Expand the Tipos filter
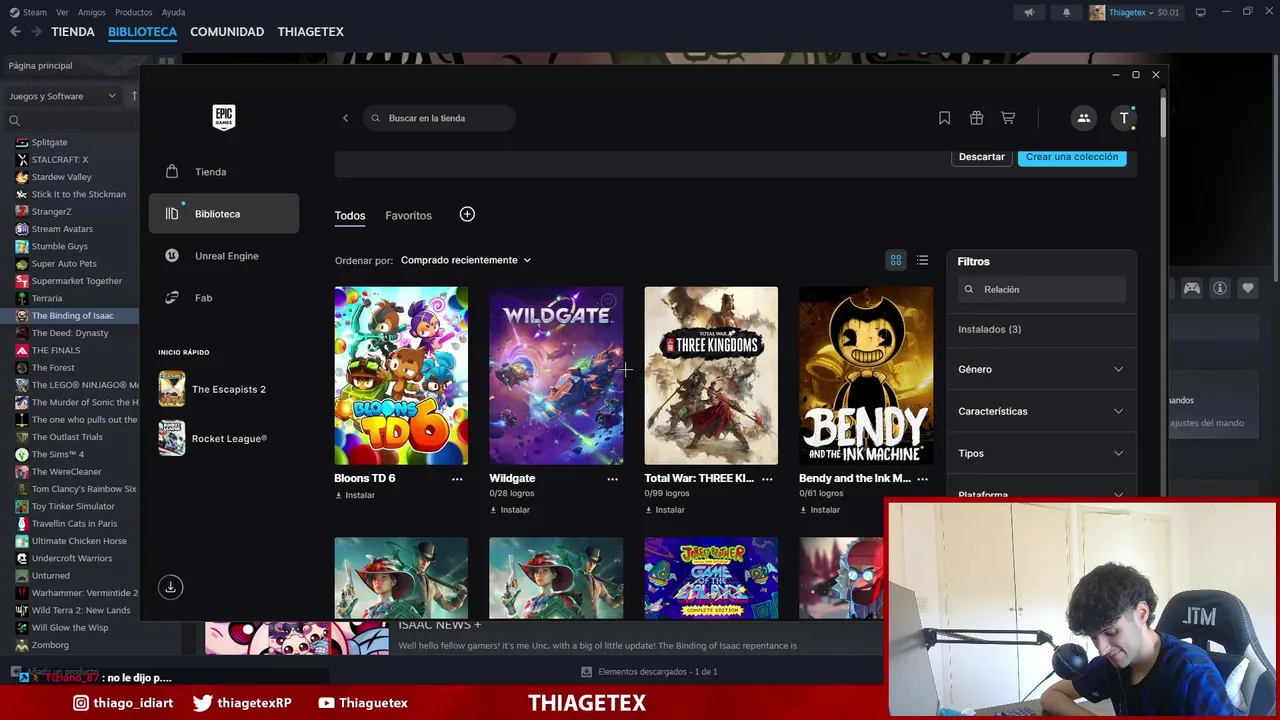 click(x=1041, y=453)
